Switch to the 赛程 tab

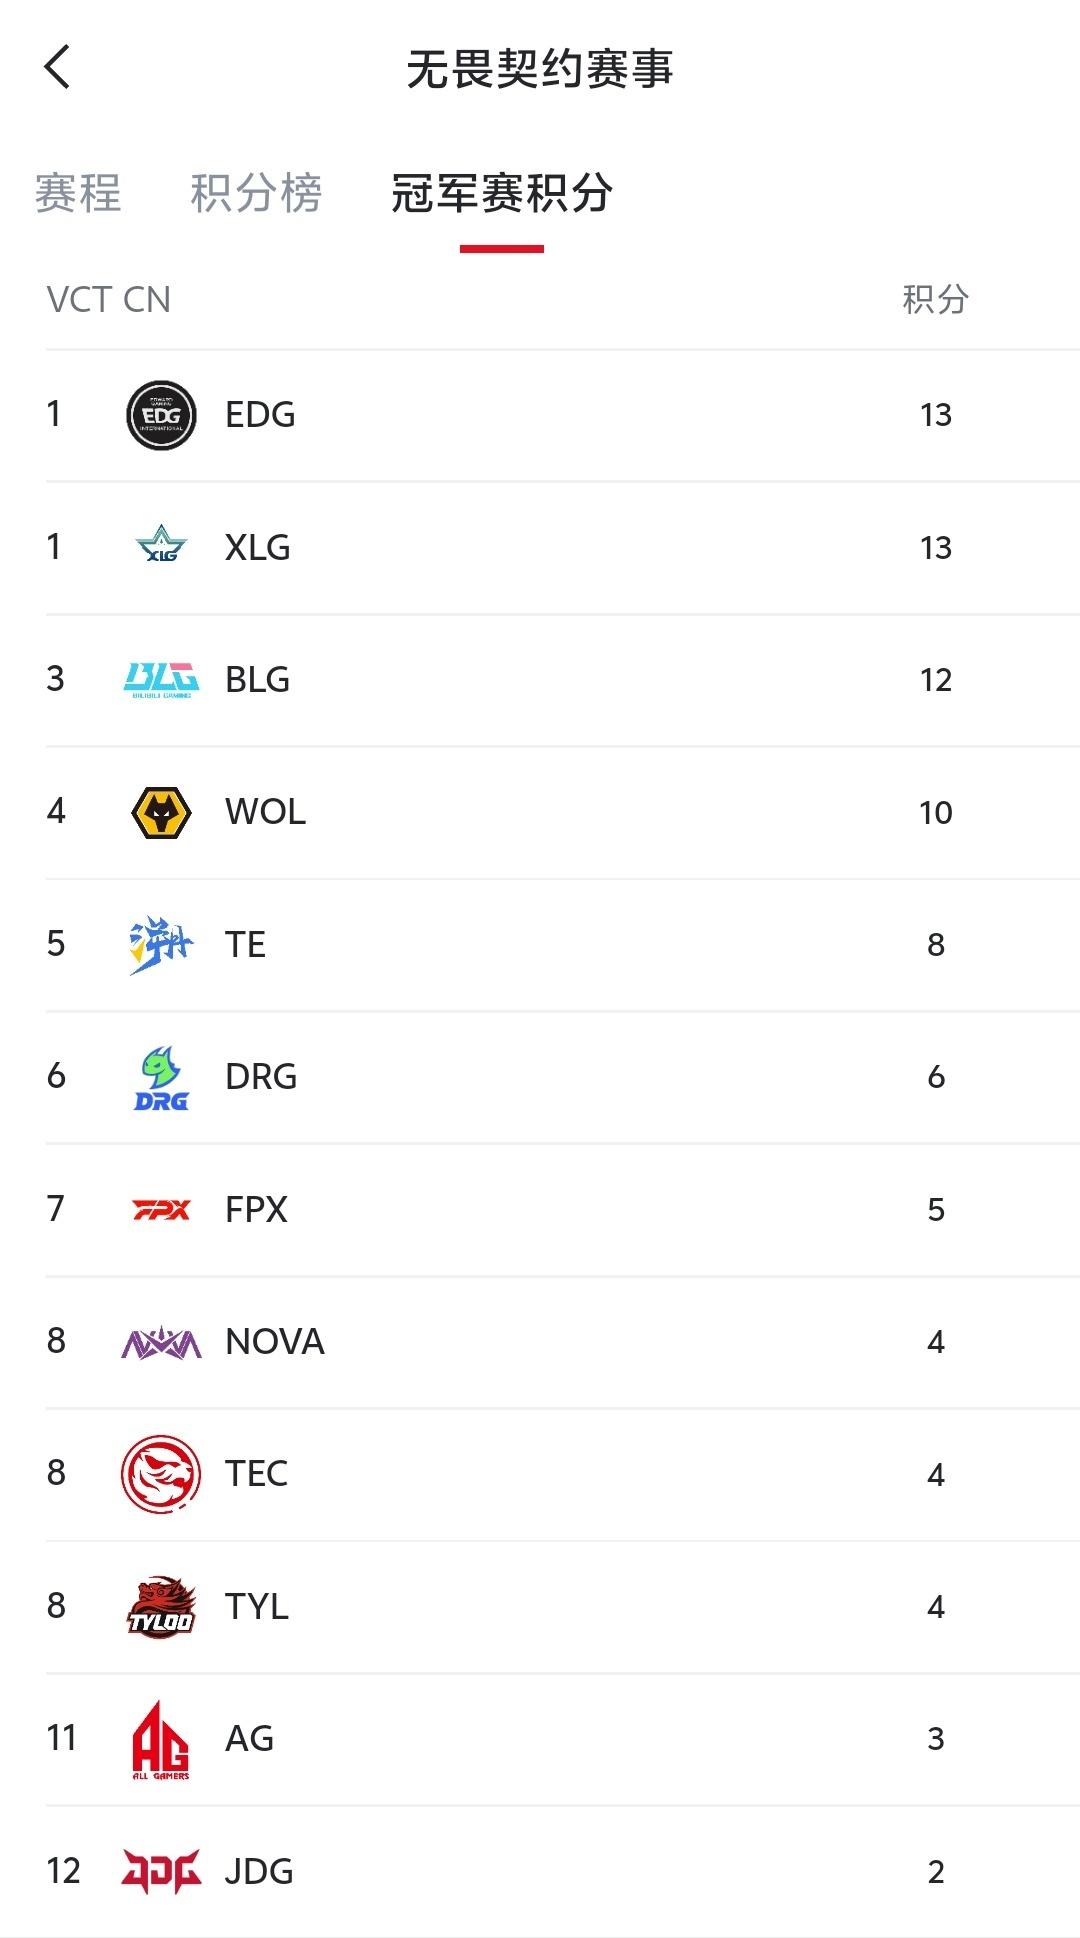[78, 193]
